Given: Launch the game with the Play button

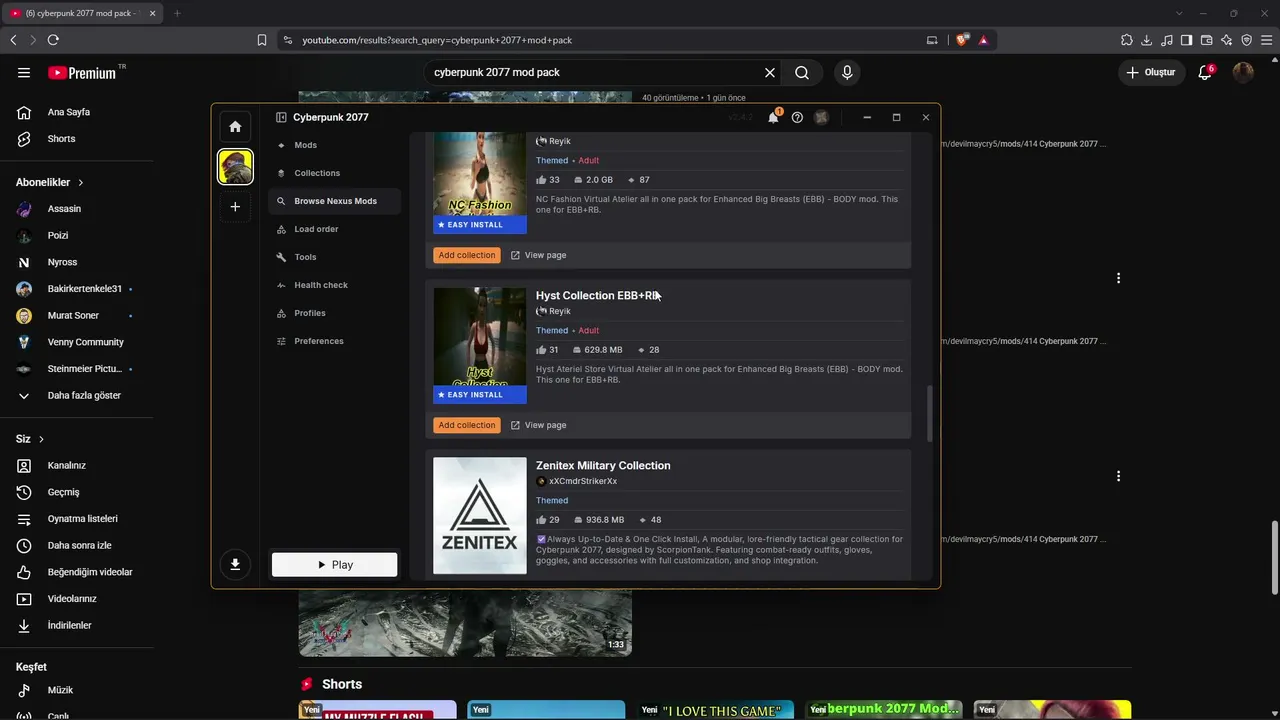Looking at the screenshot, I should [334, 565].
